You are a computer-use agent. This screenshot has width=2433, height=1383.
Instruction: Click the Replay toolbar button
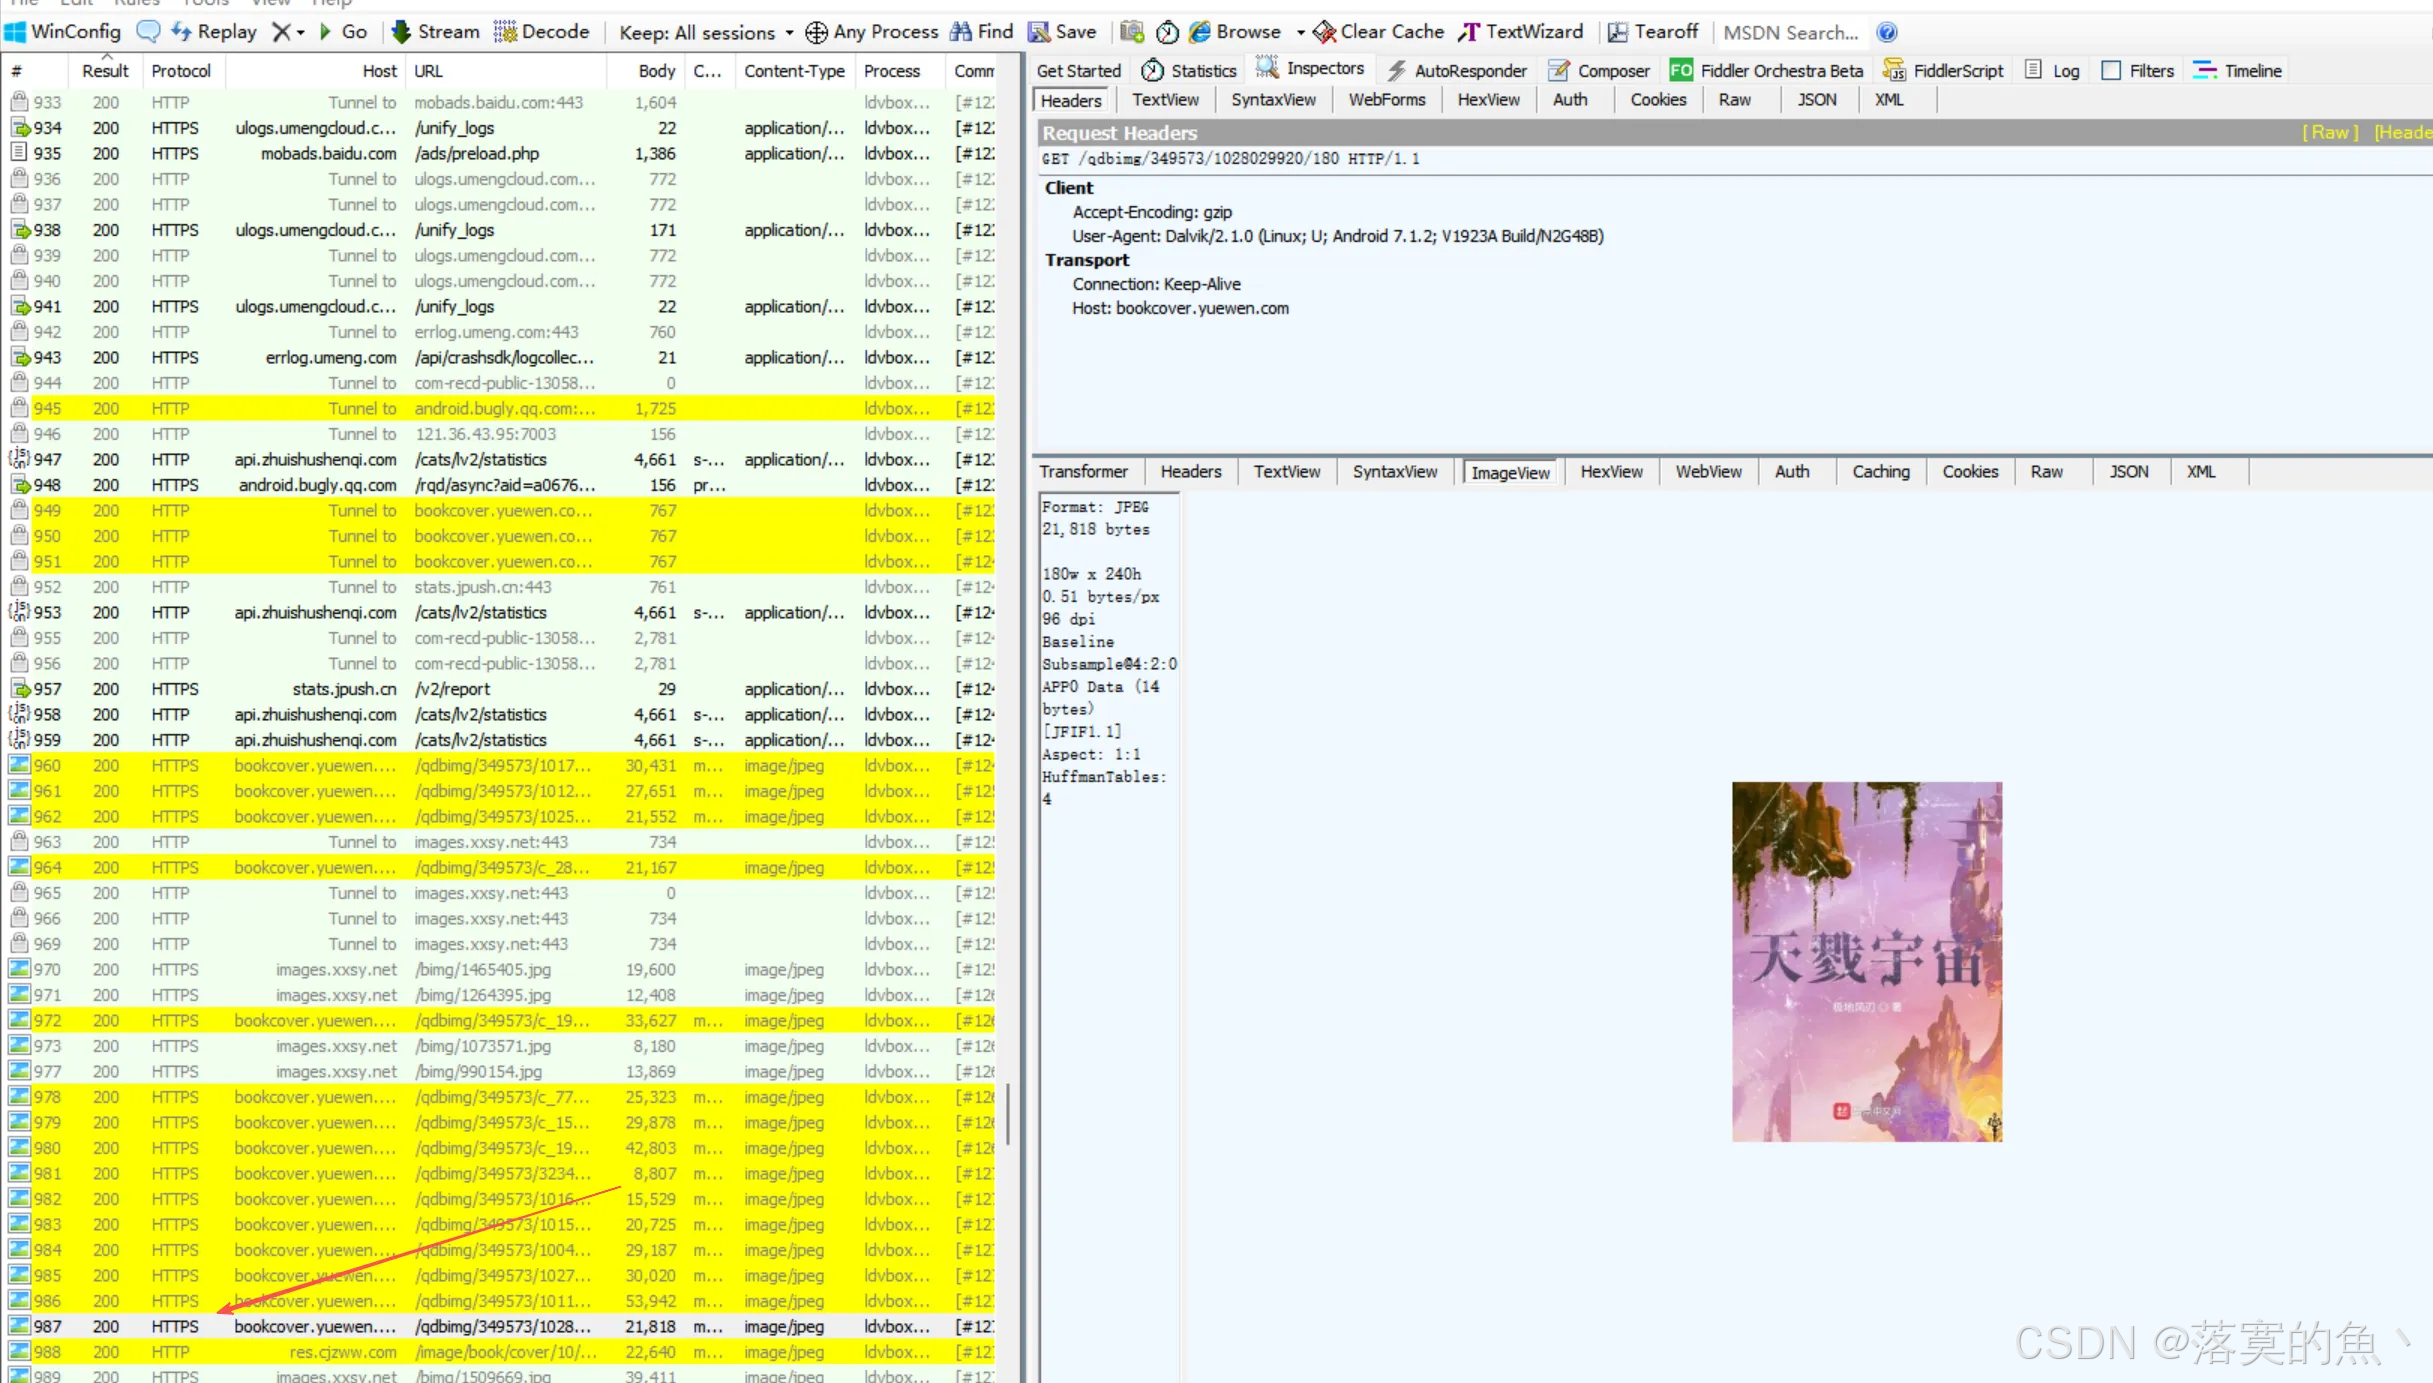[x=214, y=32]
